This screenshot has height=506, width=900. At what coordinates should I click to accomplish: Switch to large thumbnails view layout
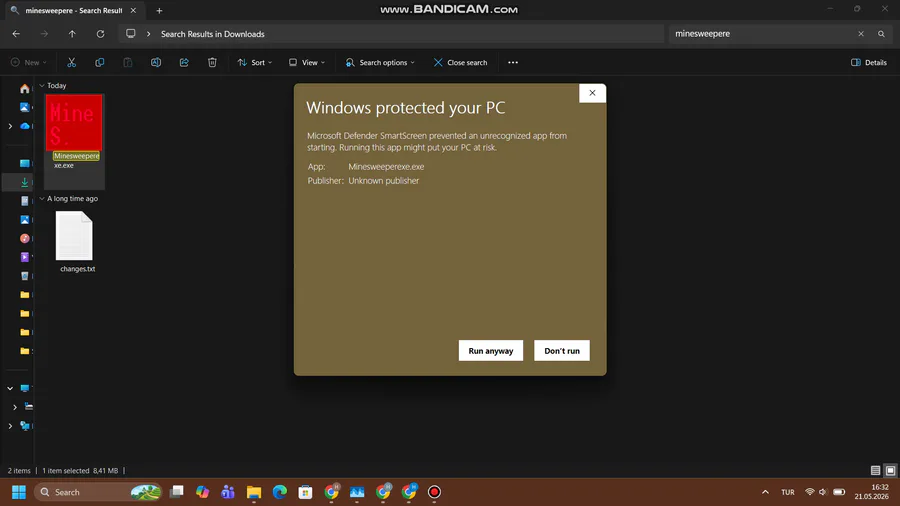click(890, 470)
